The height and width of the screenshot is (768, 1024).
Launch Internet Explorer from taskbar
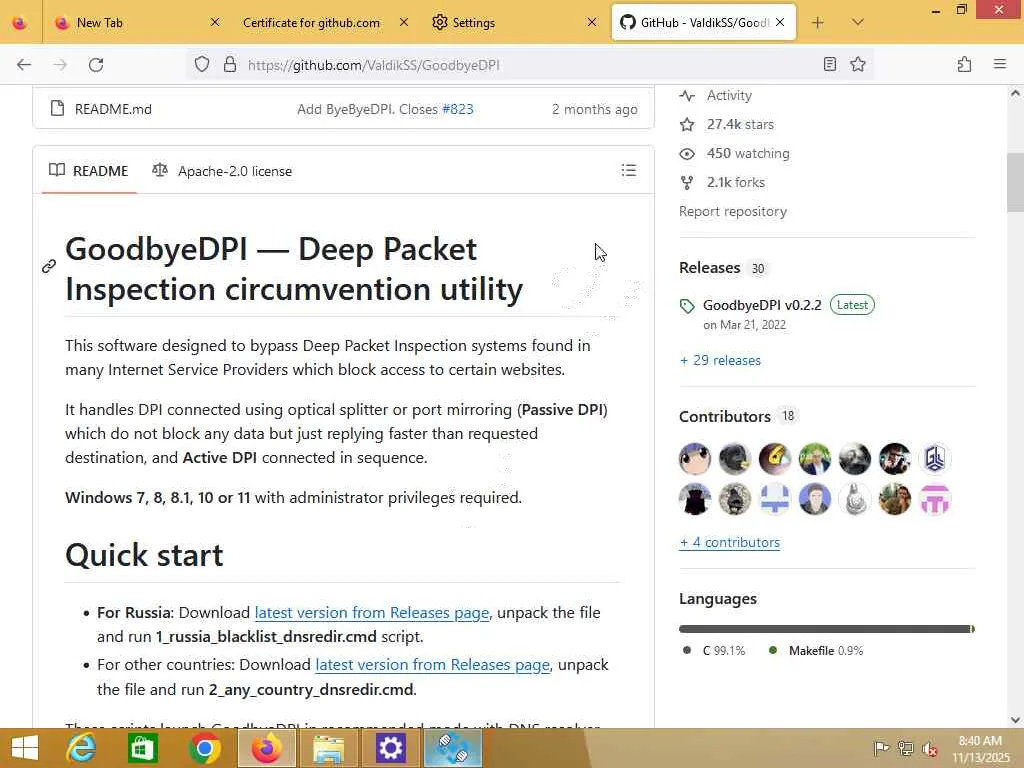[82, 748]
